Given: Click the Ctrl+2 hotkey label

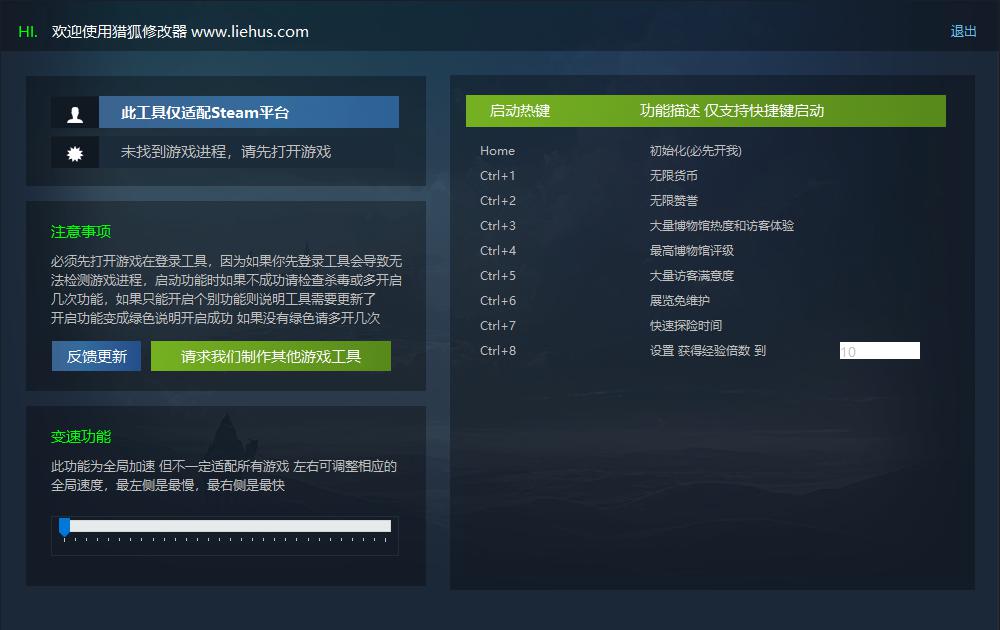Looking at the screenshot, I should [497, 201].
